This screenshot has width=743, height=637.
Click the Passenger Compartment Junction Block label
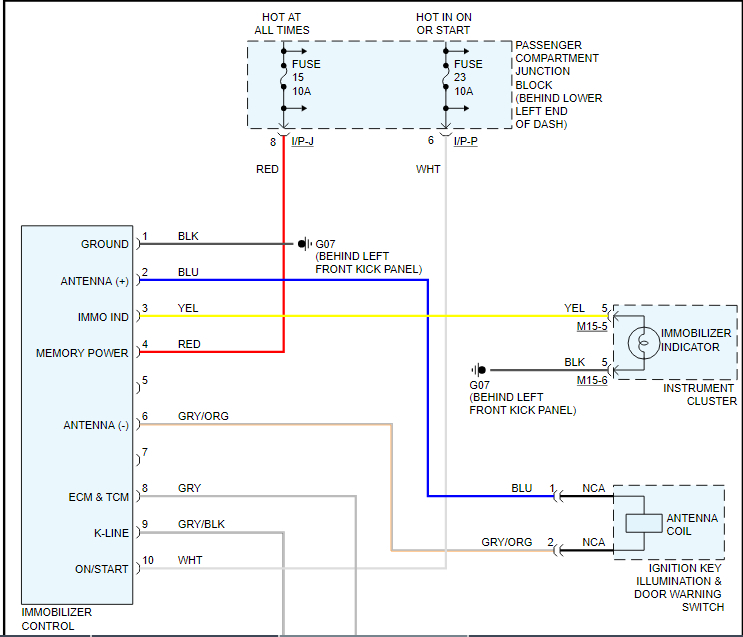pyautogui.click(x=559, y=84)
